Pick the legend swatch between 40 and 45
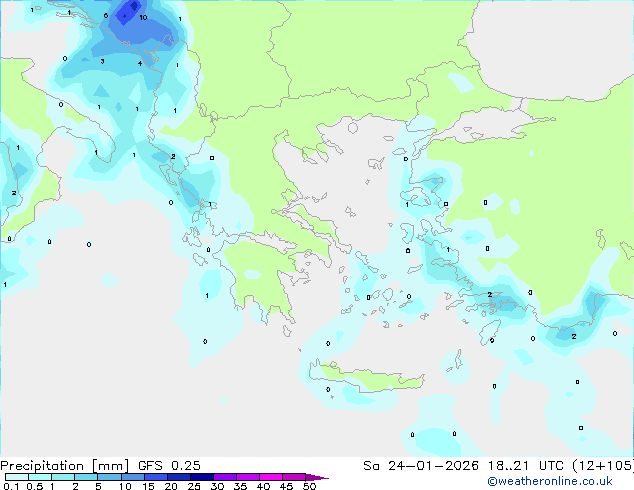The height and width of the screenshot is (490, 634). pos(271,477)
